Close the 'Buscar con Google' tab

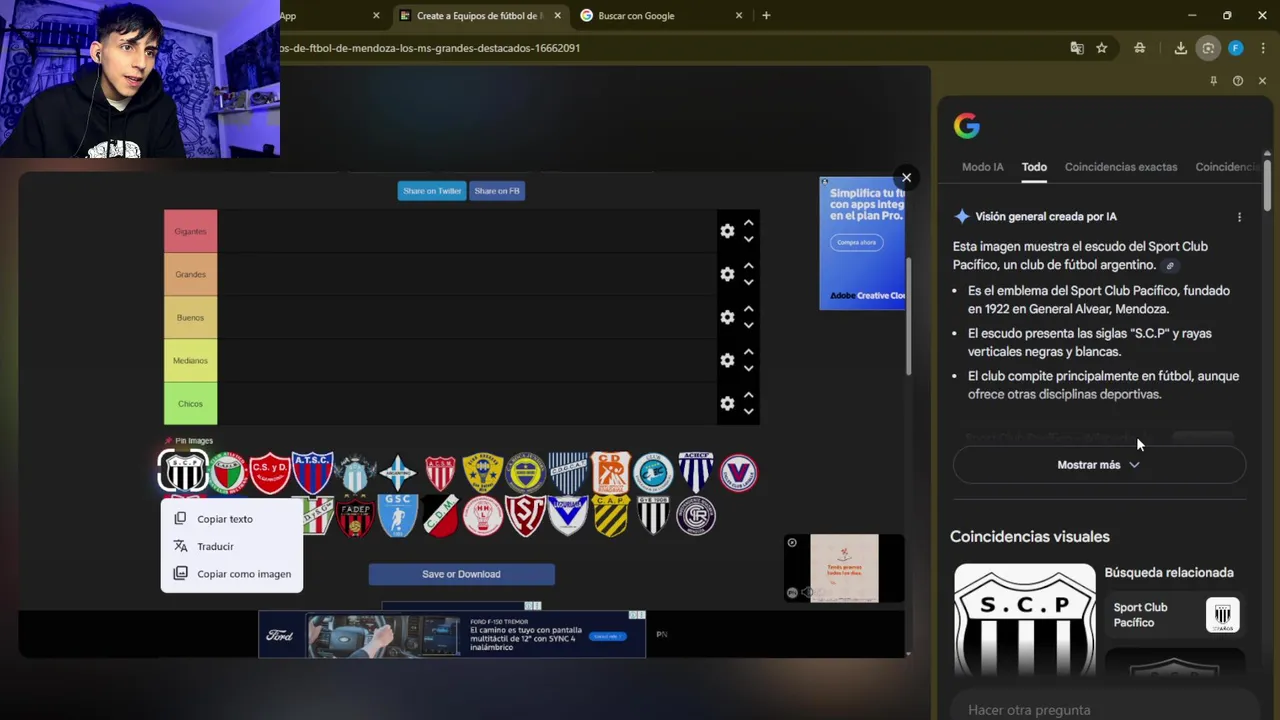coord(739,16)
